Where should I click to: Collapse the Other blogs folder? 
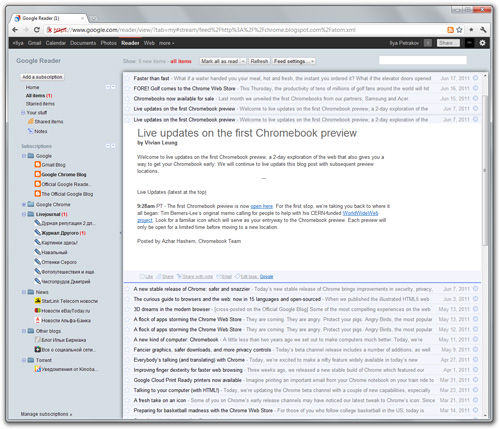24,331
